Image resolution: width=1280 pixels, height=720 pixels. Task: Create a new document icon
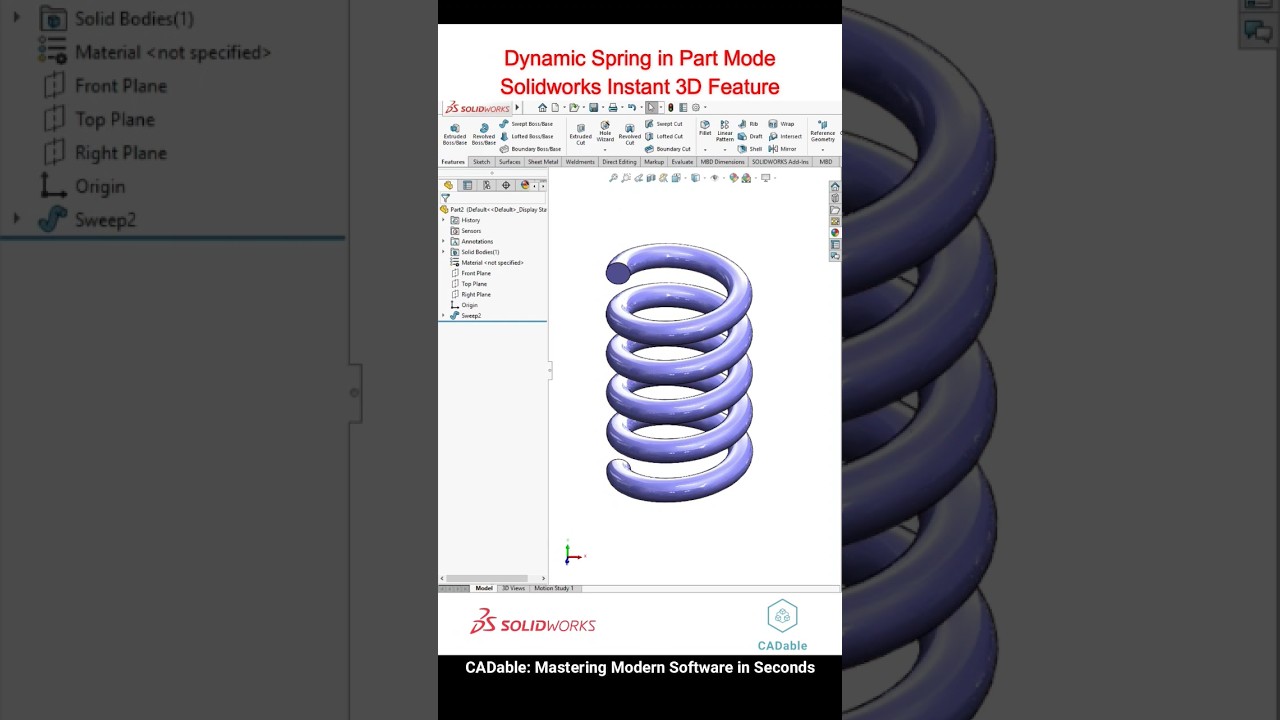tap(555, 107)
